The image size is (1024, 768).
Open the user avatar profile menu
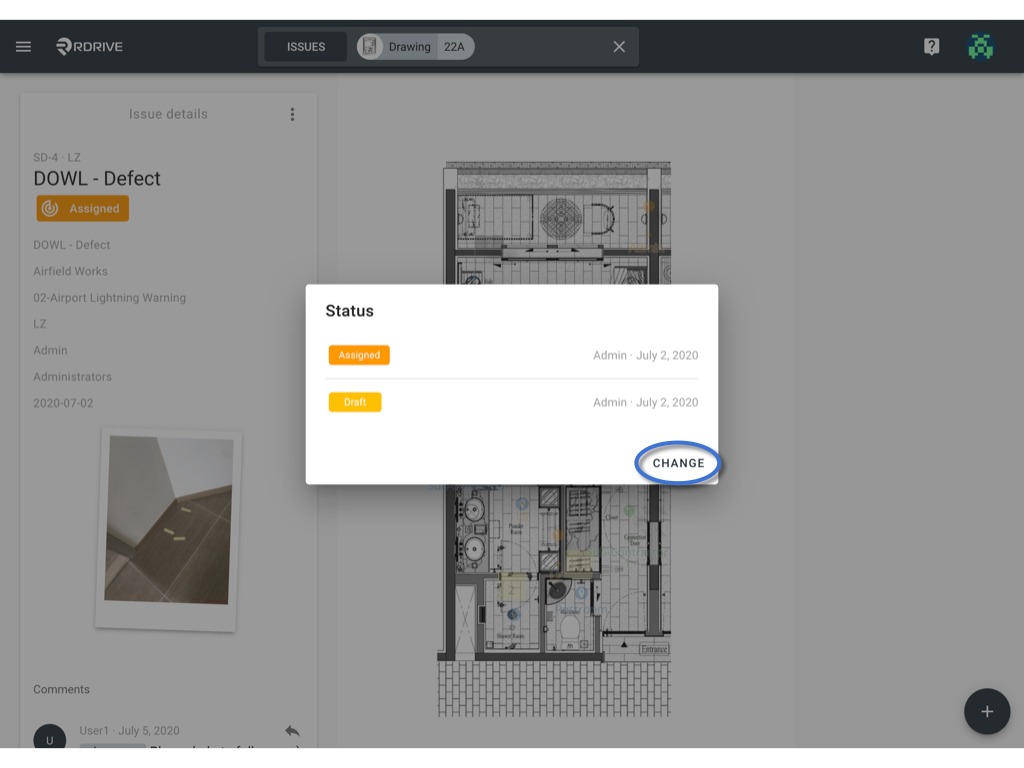980,46
